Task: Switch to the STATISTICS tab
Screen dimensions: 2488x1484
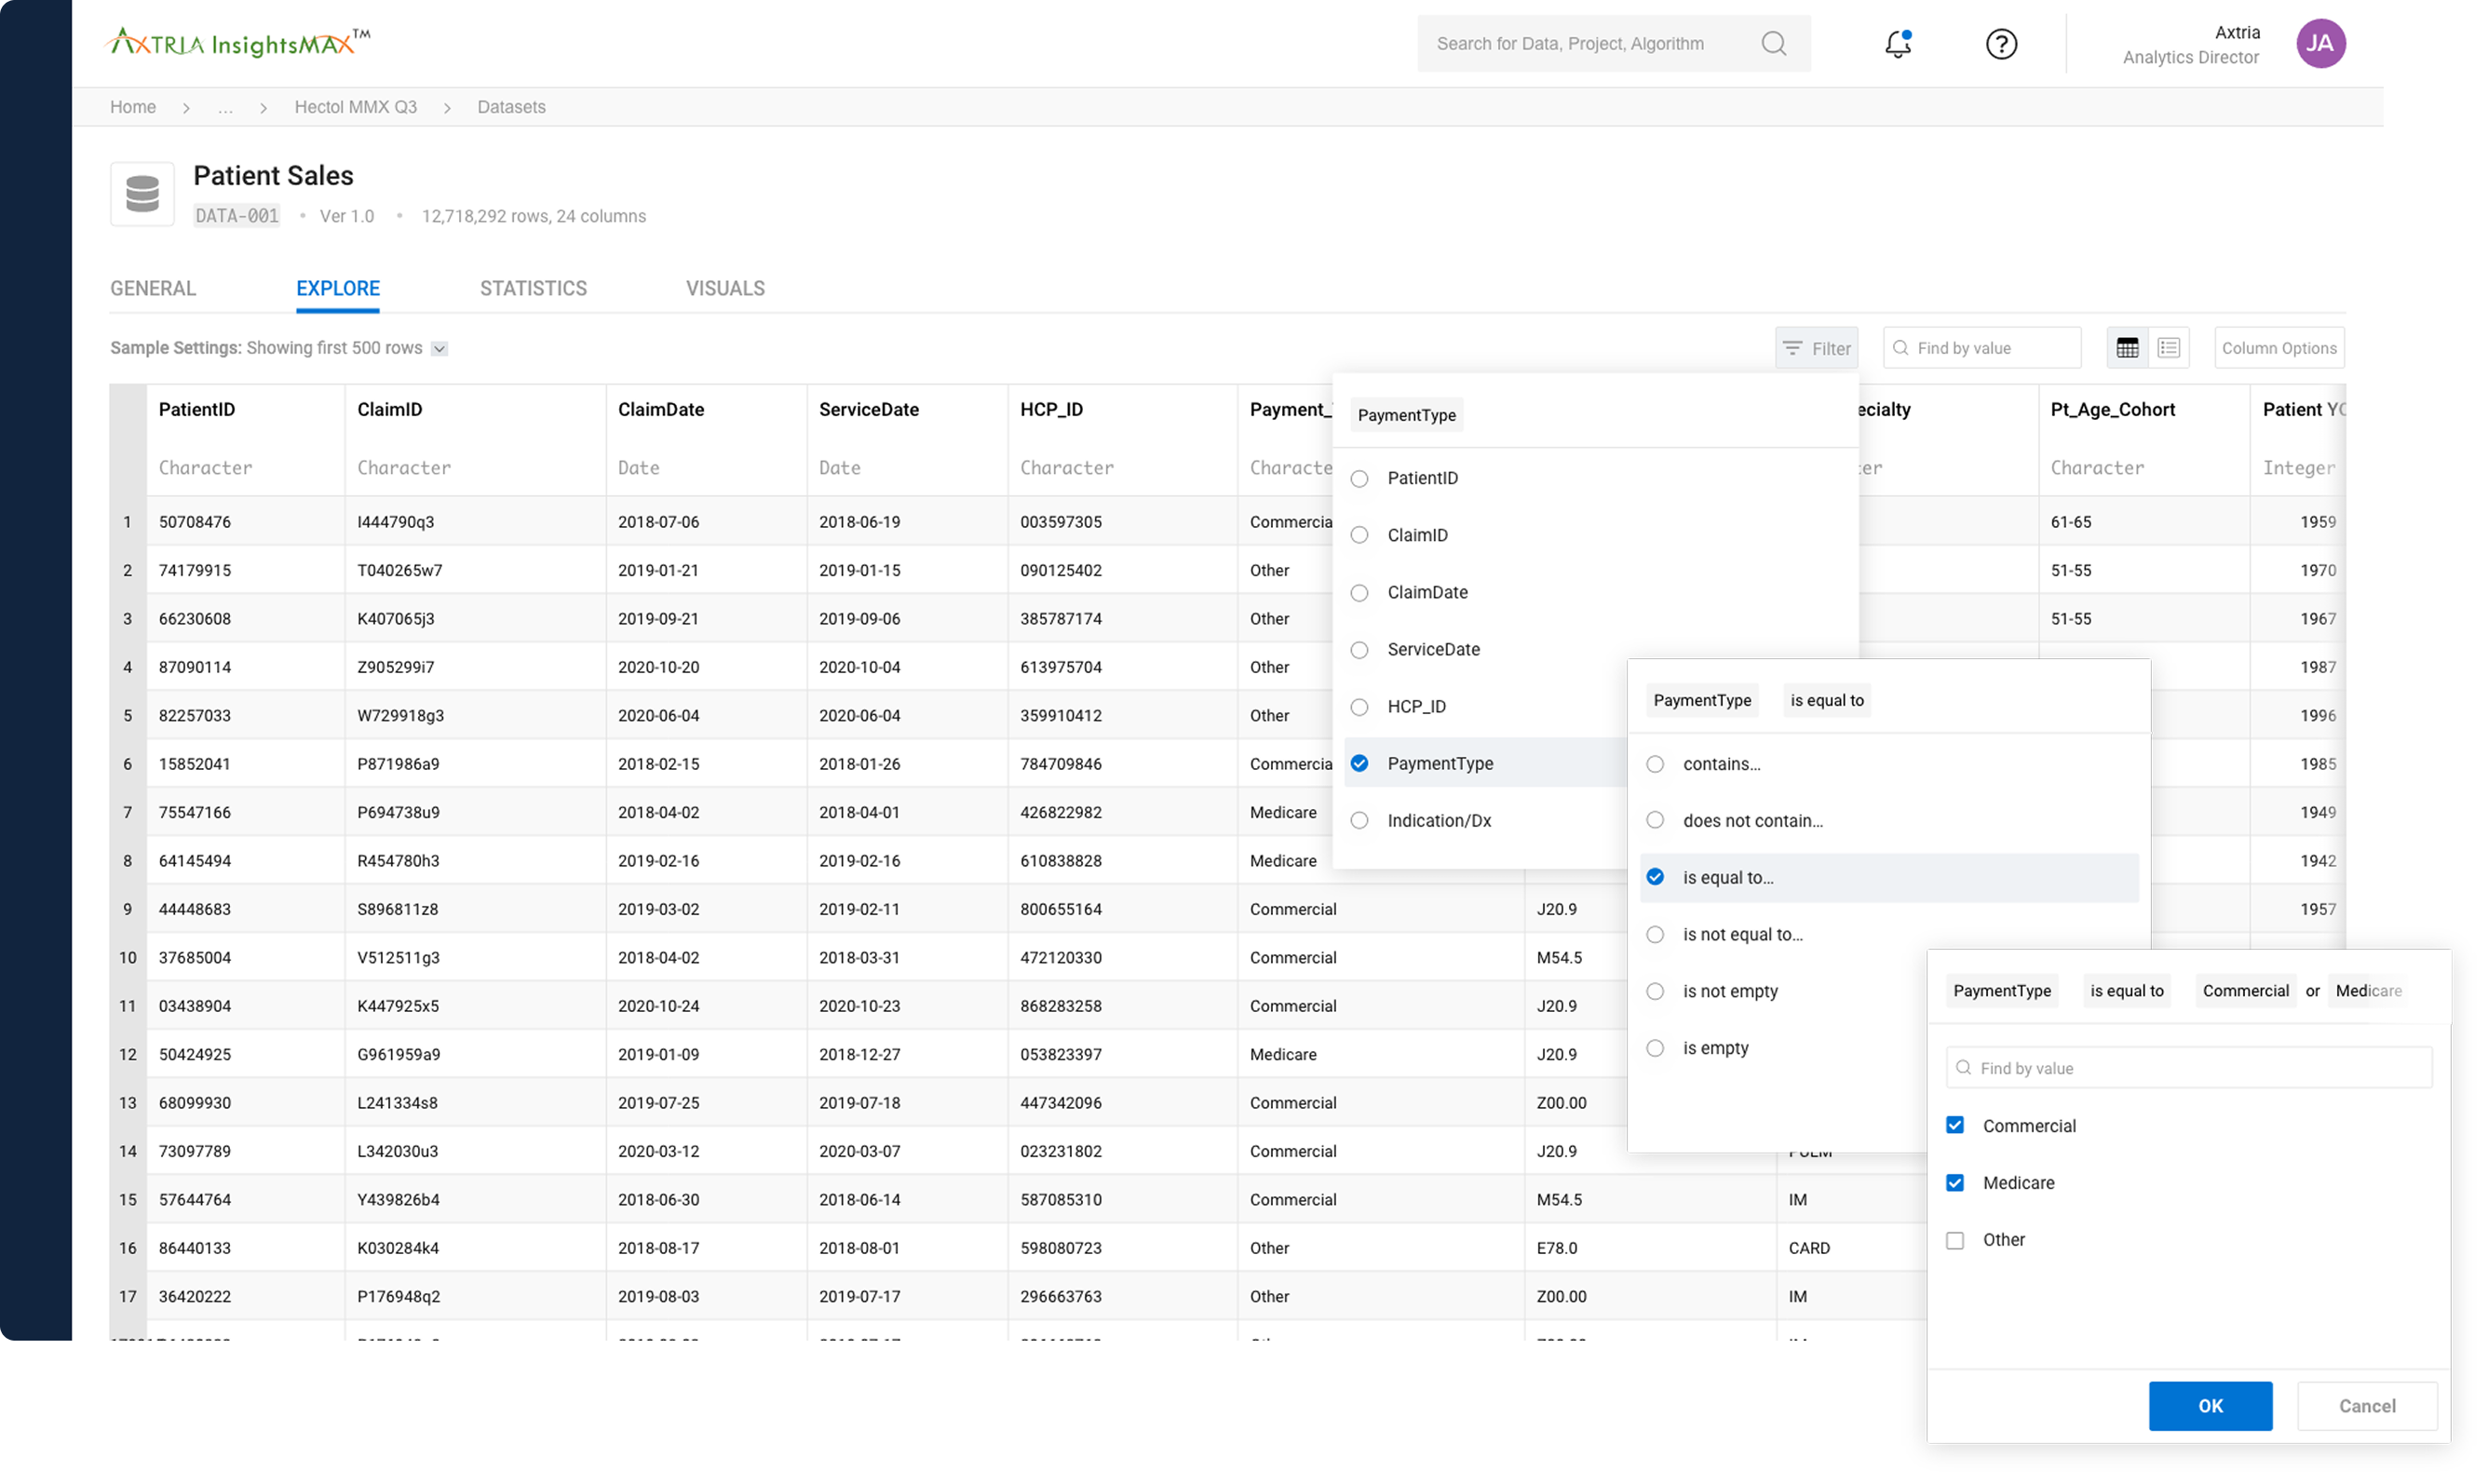Action: click(x=533, y=288)
